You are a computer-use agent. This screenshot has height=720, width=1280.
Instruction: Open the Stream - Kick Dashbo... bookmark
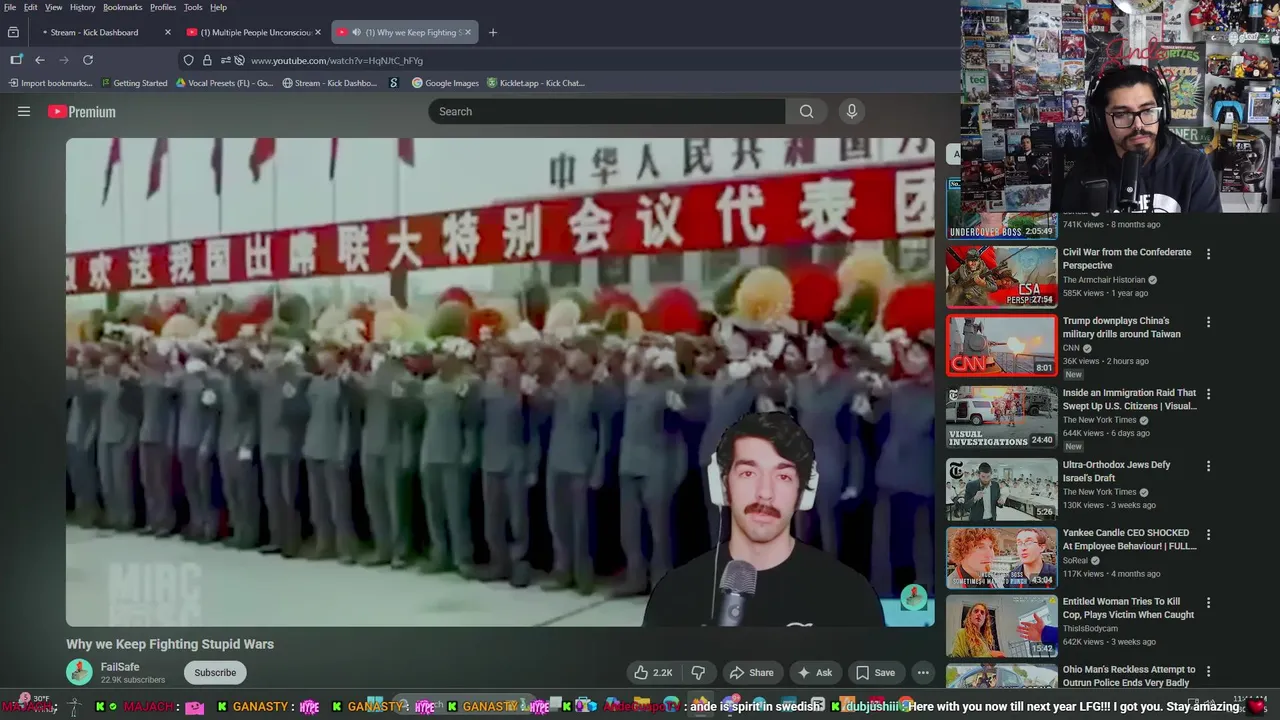330,83
